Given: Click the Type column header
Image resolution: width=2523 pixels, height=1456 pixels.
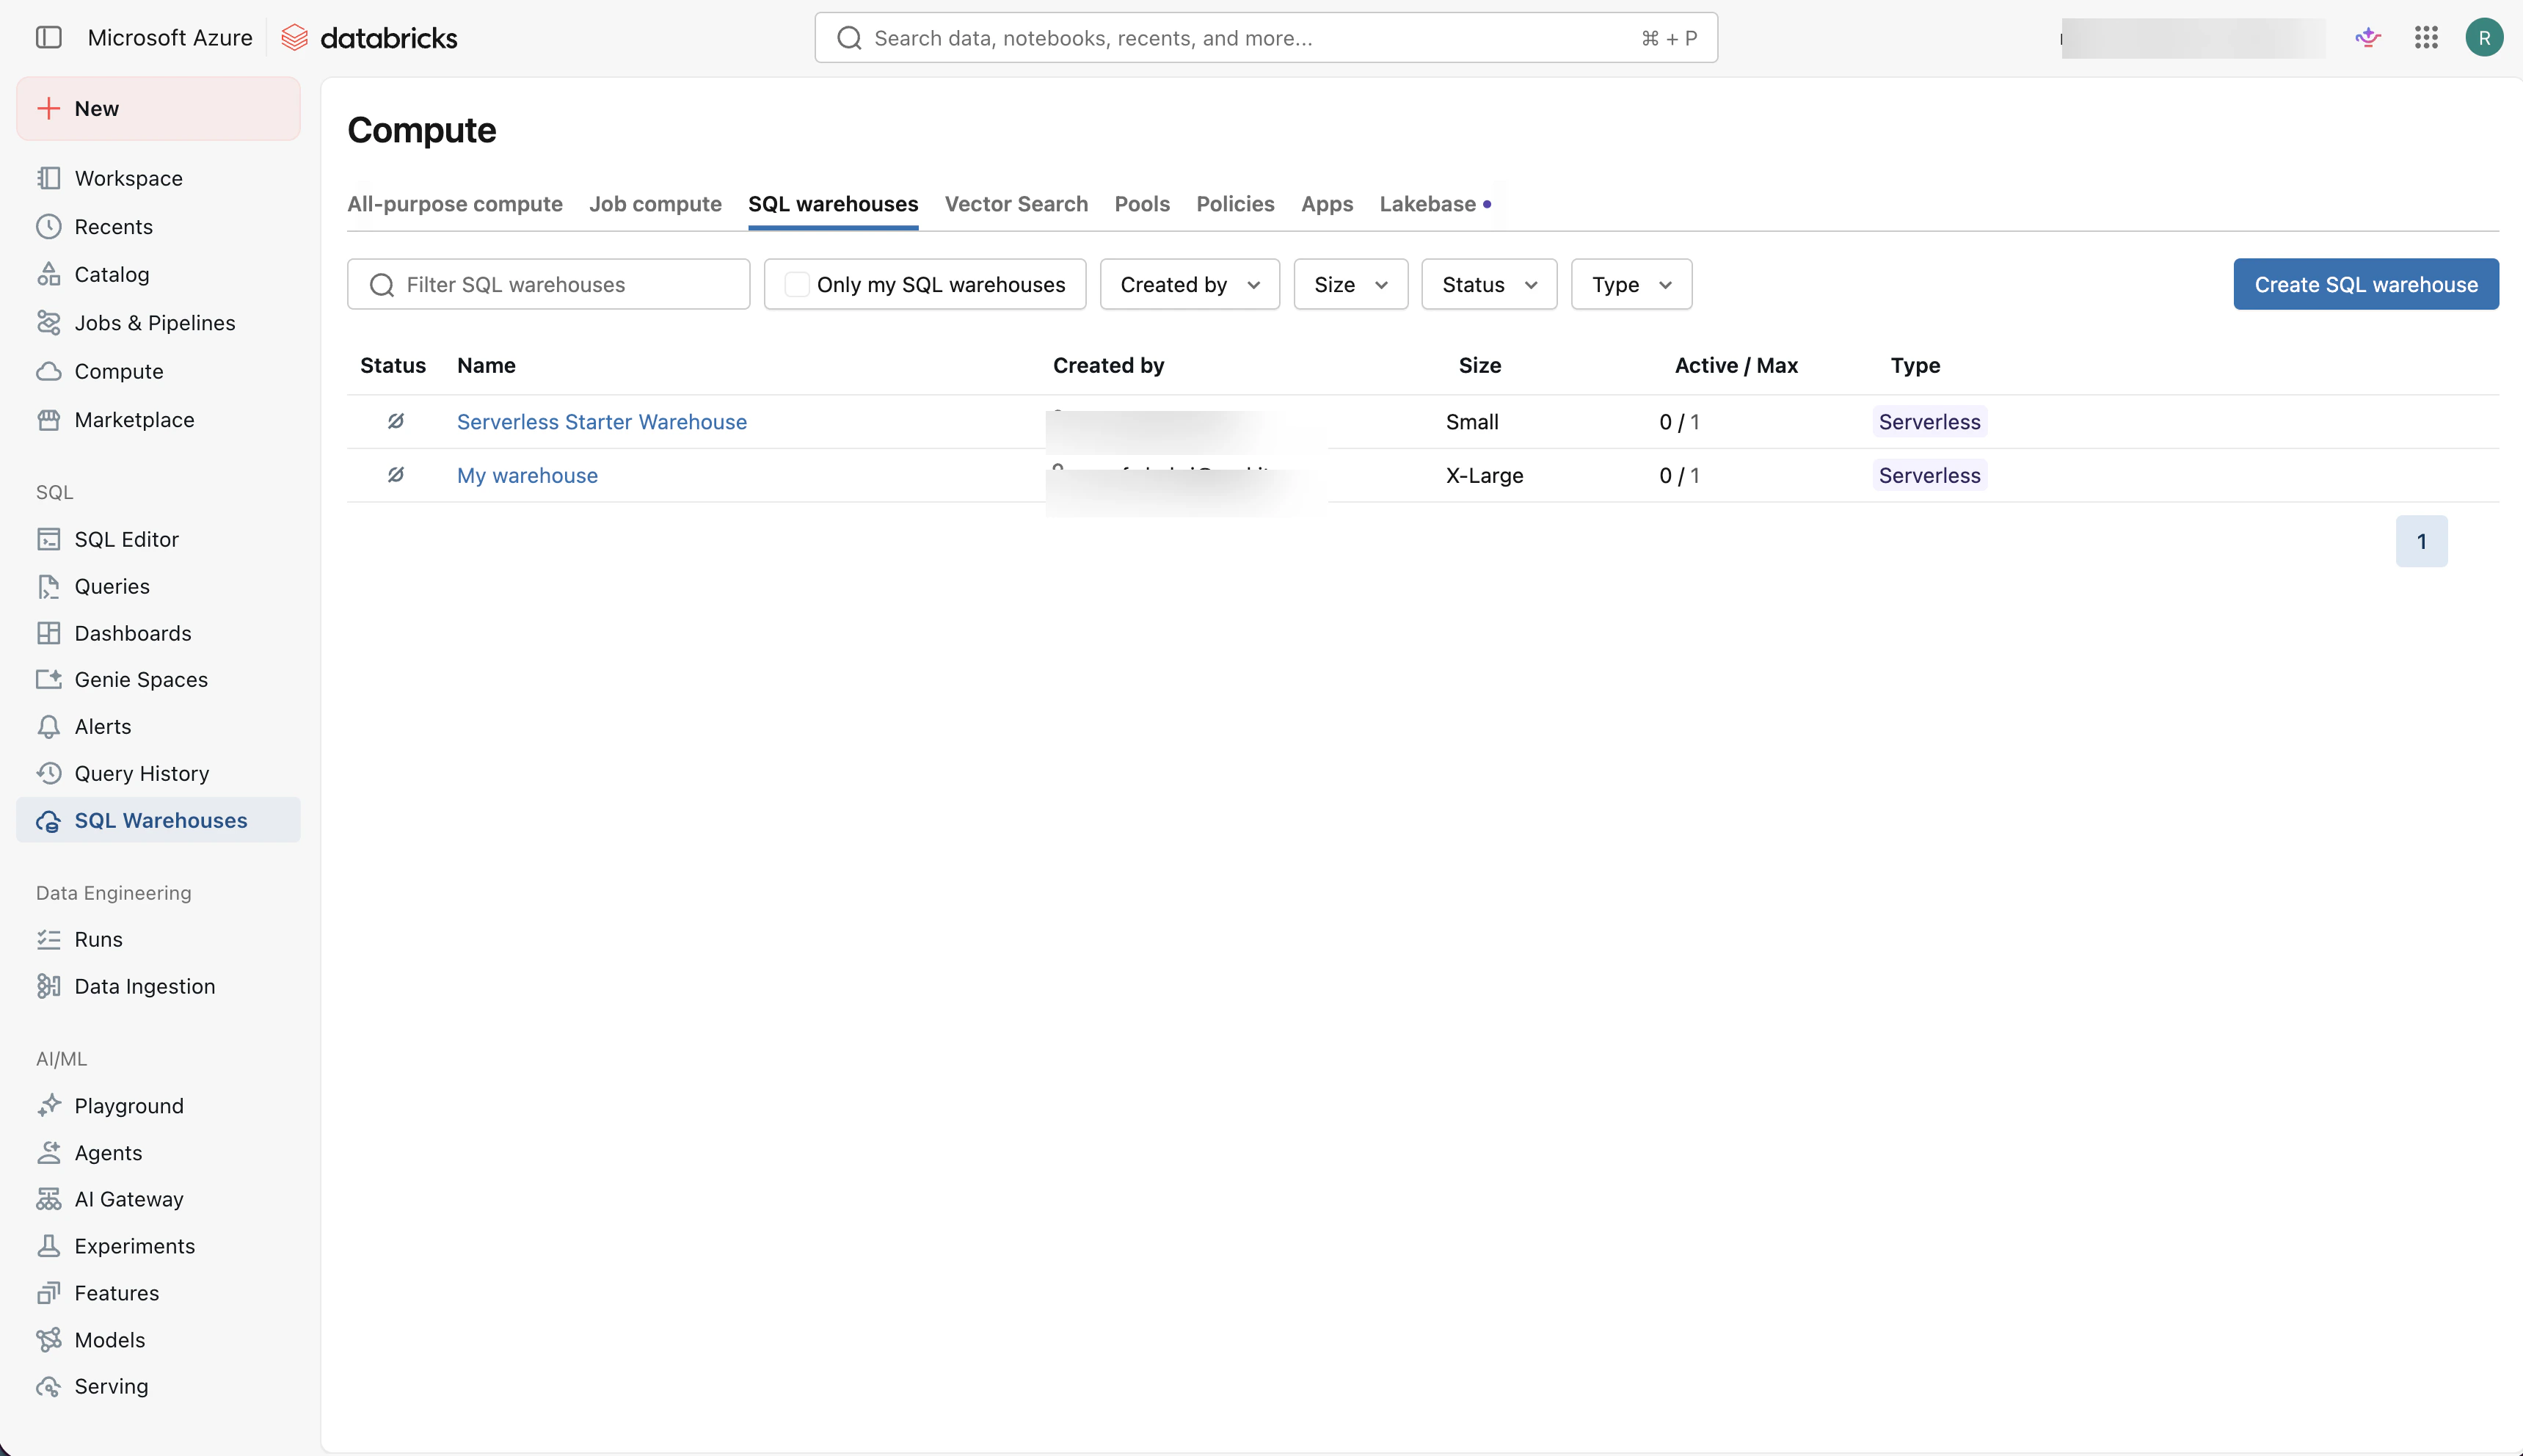Looking at the screenshot, I should (1915, 366).
